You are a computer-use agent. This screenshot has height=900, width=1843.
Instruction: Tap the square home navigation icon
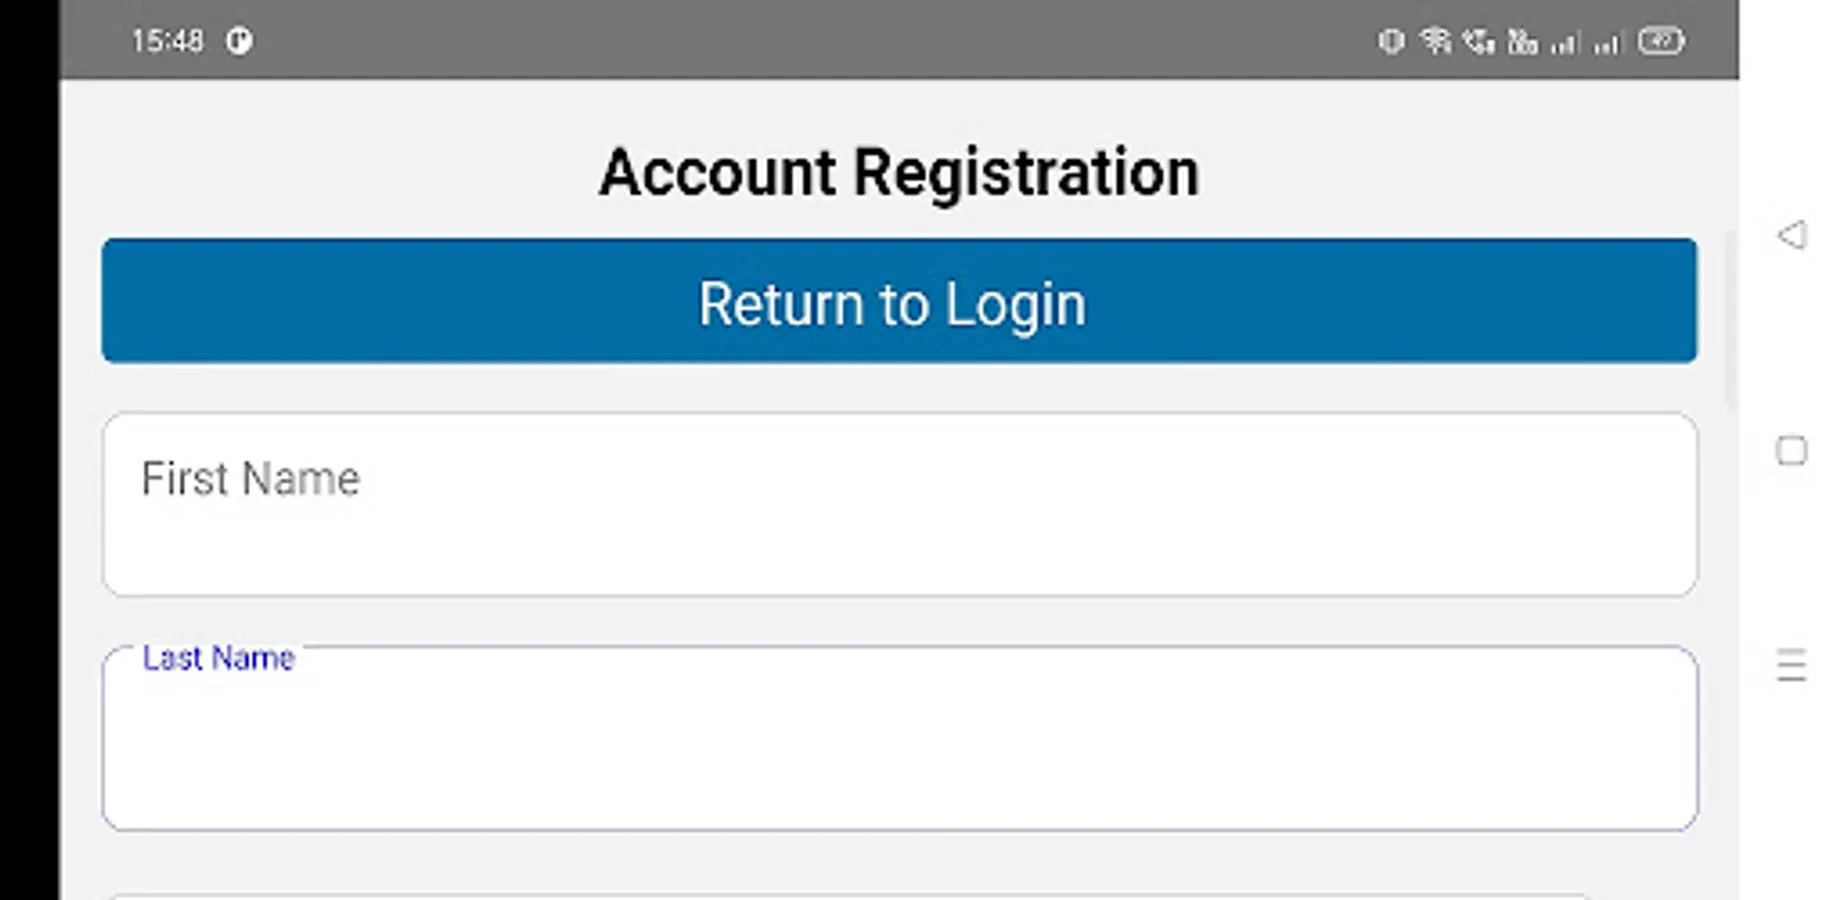click(1791, 451)
